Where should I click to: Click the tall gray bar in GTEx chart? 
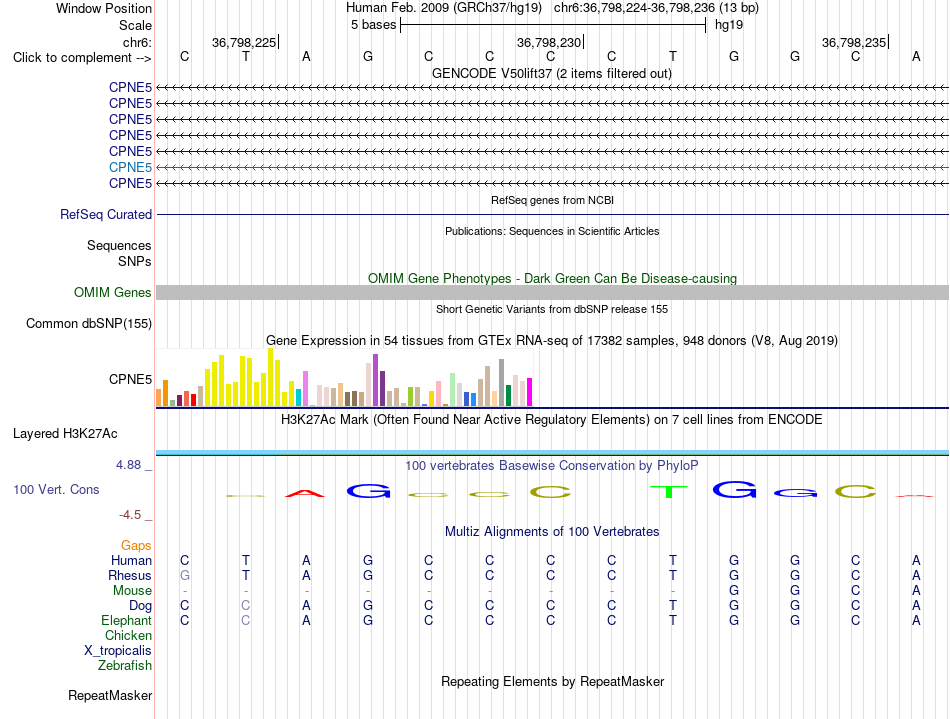pyautogui.click(x=502, y=382)
